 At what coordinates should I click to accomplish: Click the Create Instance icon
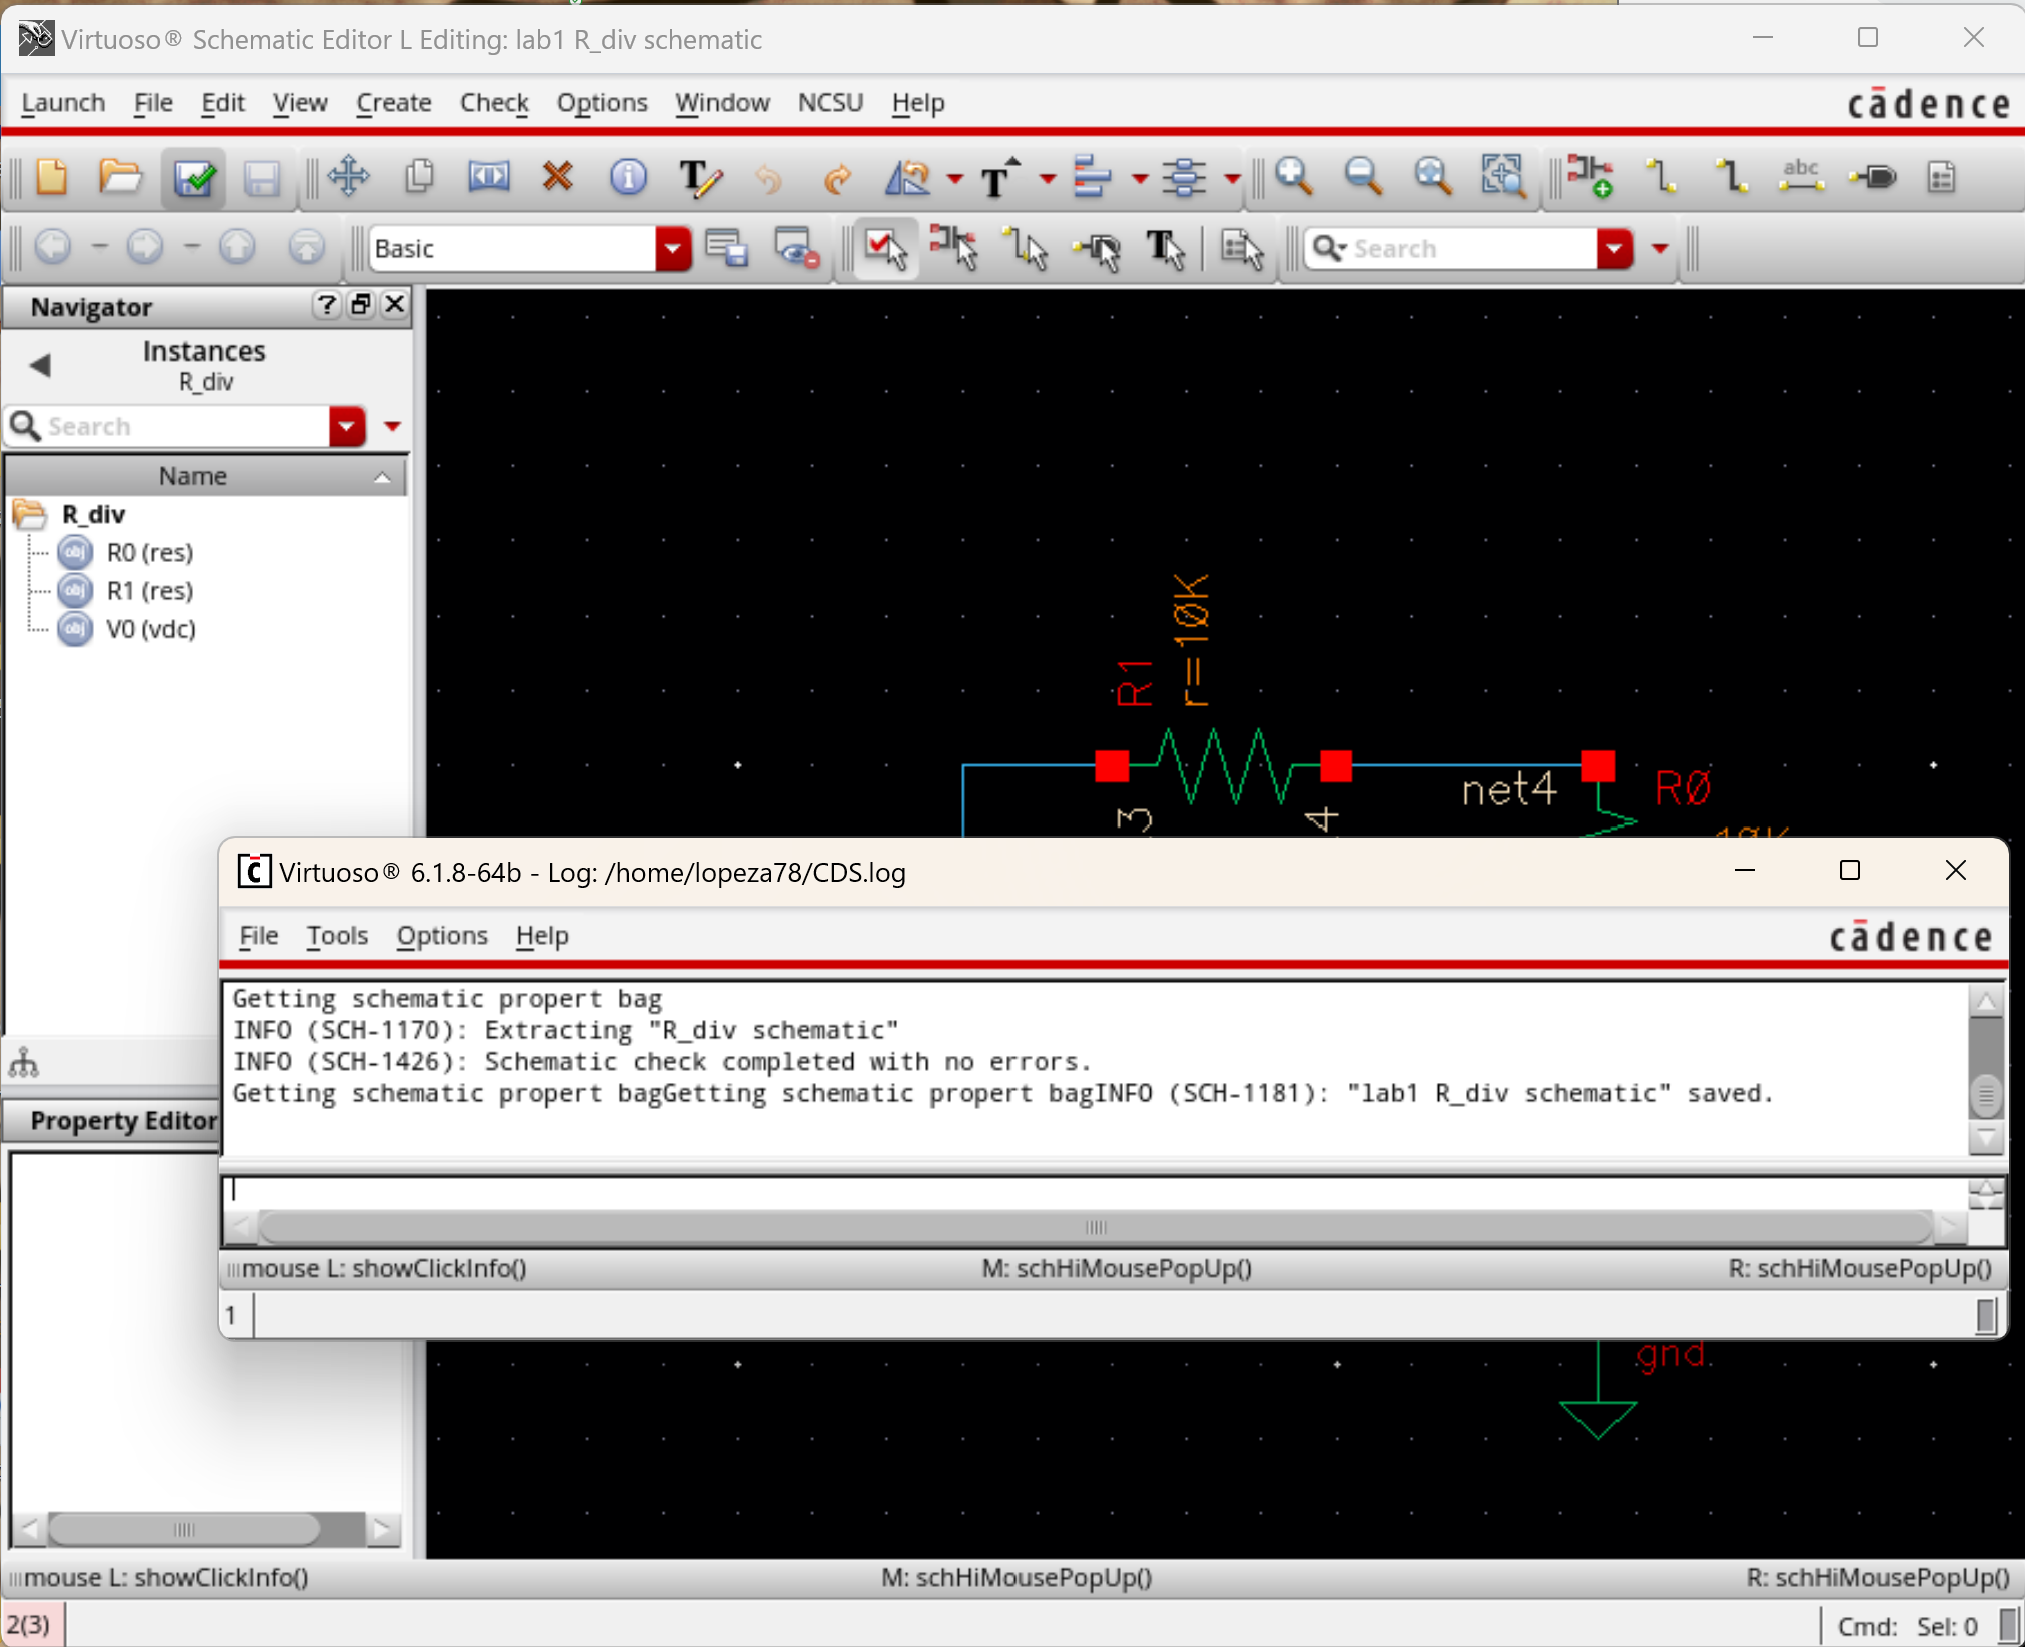(x=1588, y=178)
